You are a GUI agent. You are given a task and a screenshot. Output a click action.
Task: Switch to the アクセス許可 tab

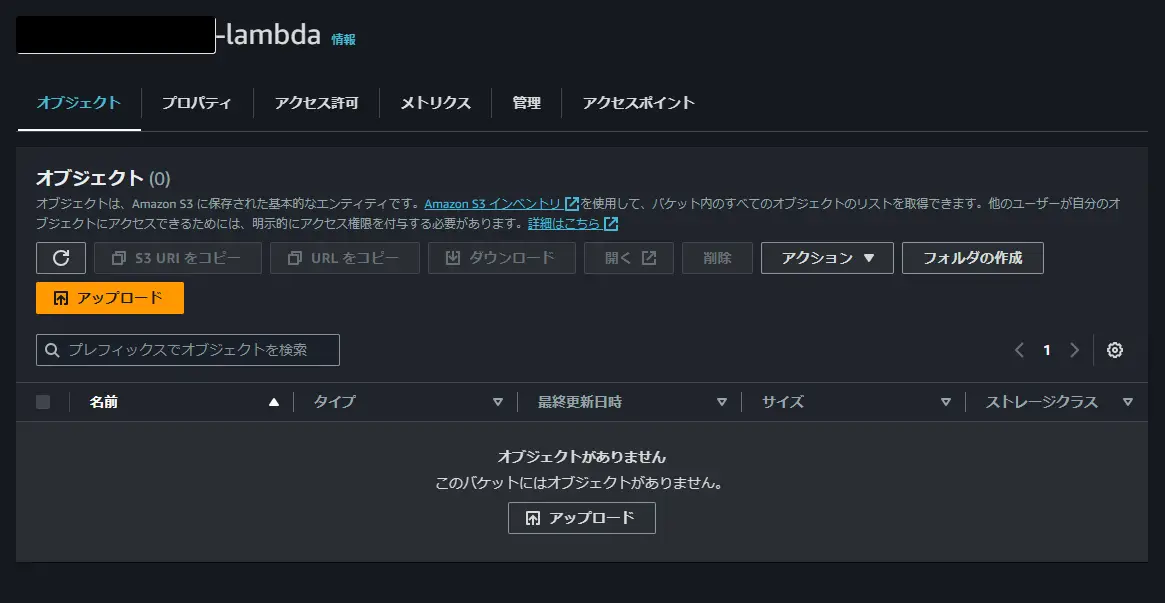[317, 102]
